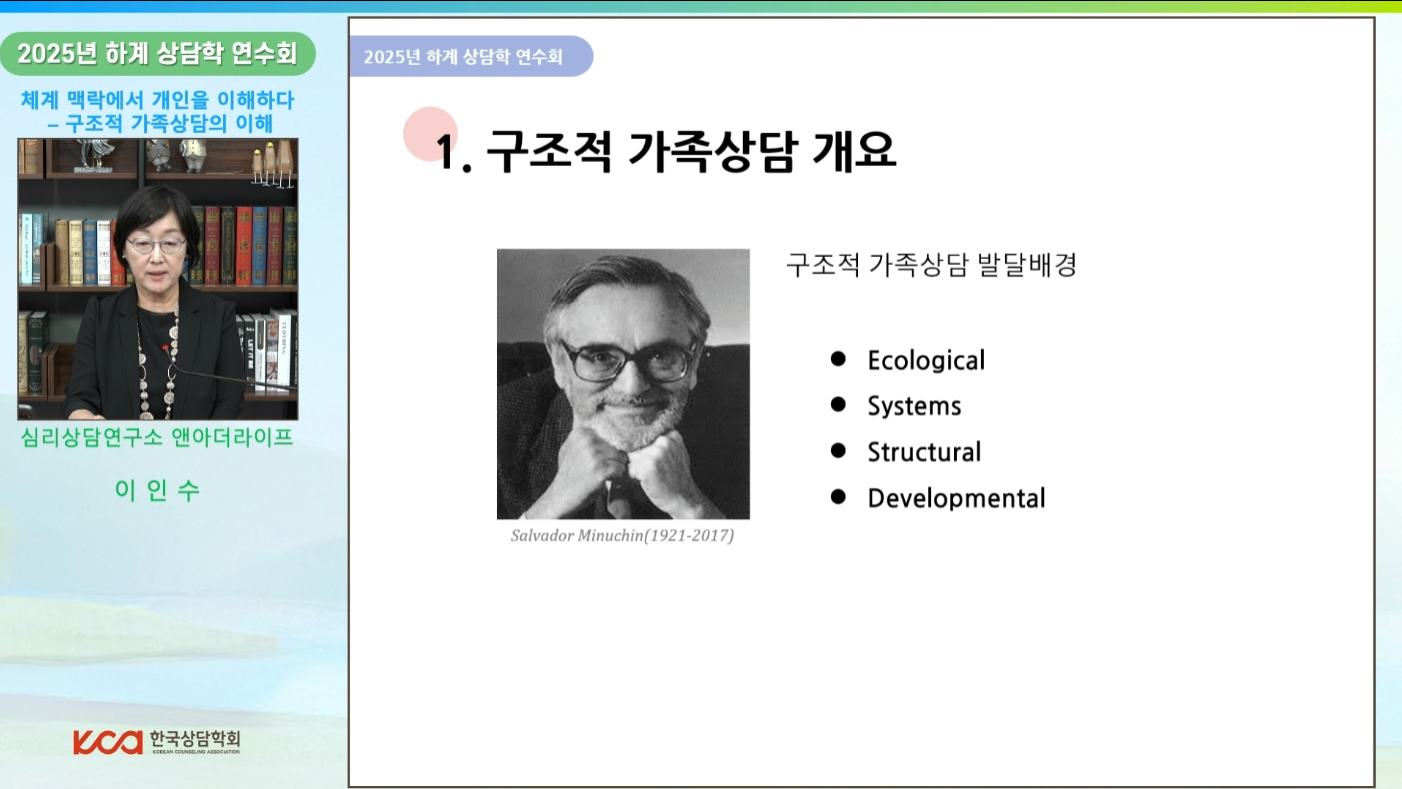Click the purple 2025년 하계 상담학 연수회 slide tag
The height and width of the screenshot is (789, 1402).
point(471,57)
